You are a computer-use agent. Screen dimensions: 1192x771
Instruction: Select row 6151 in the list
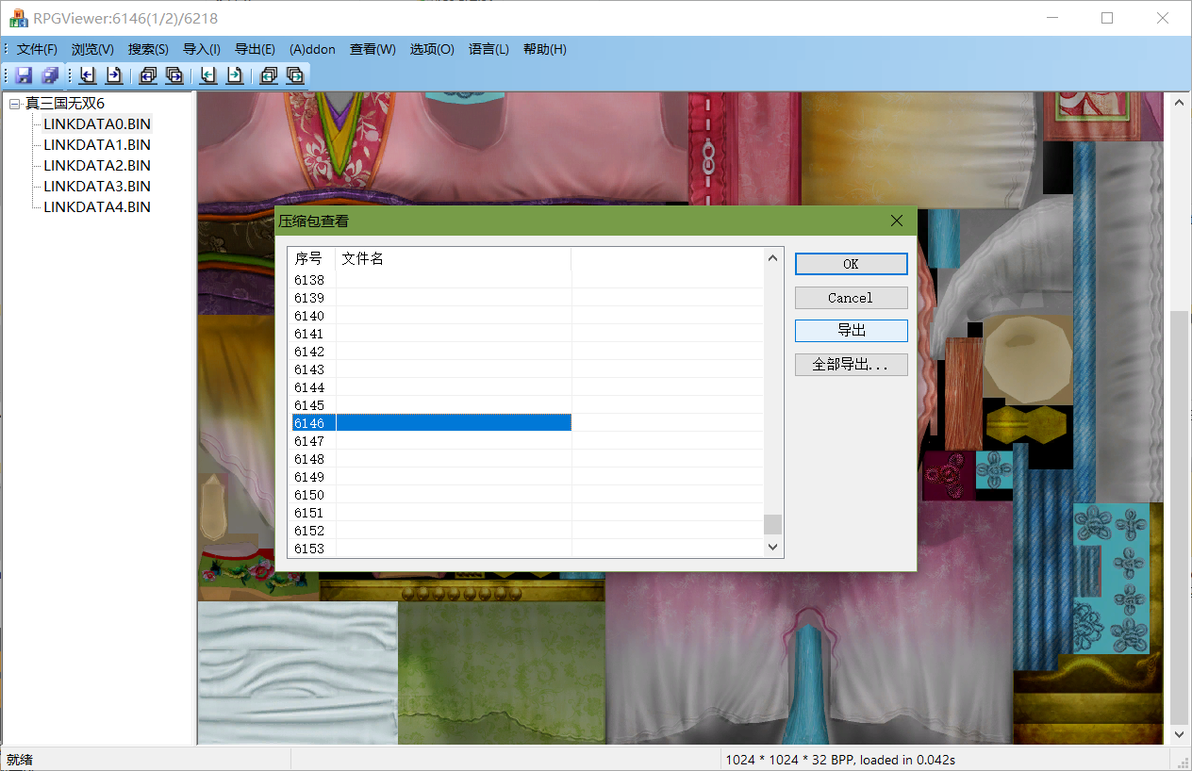(528, 512)
